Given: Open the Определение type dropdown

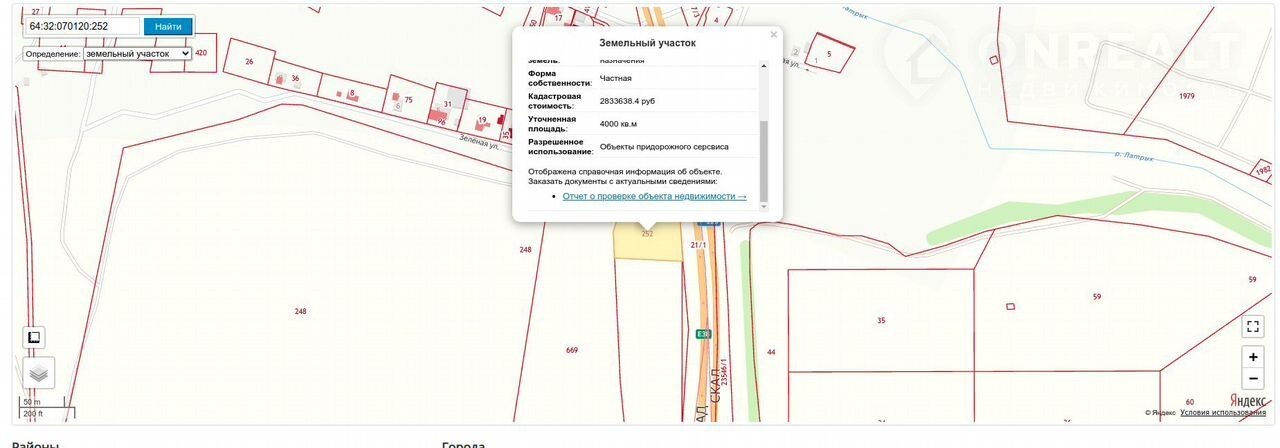Looking at the screenshot, I should 137,53.
